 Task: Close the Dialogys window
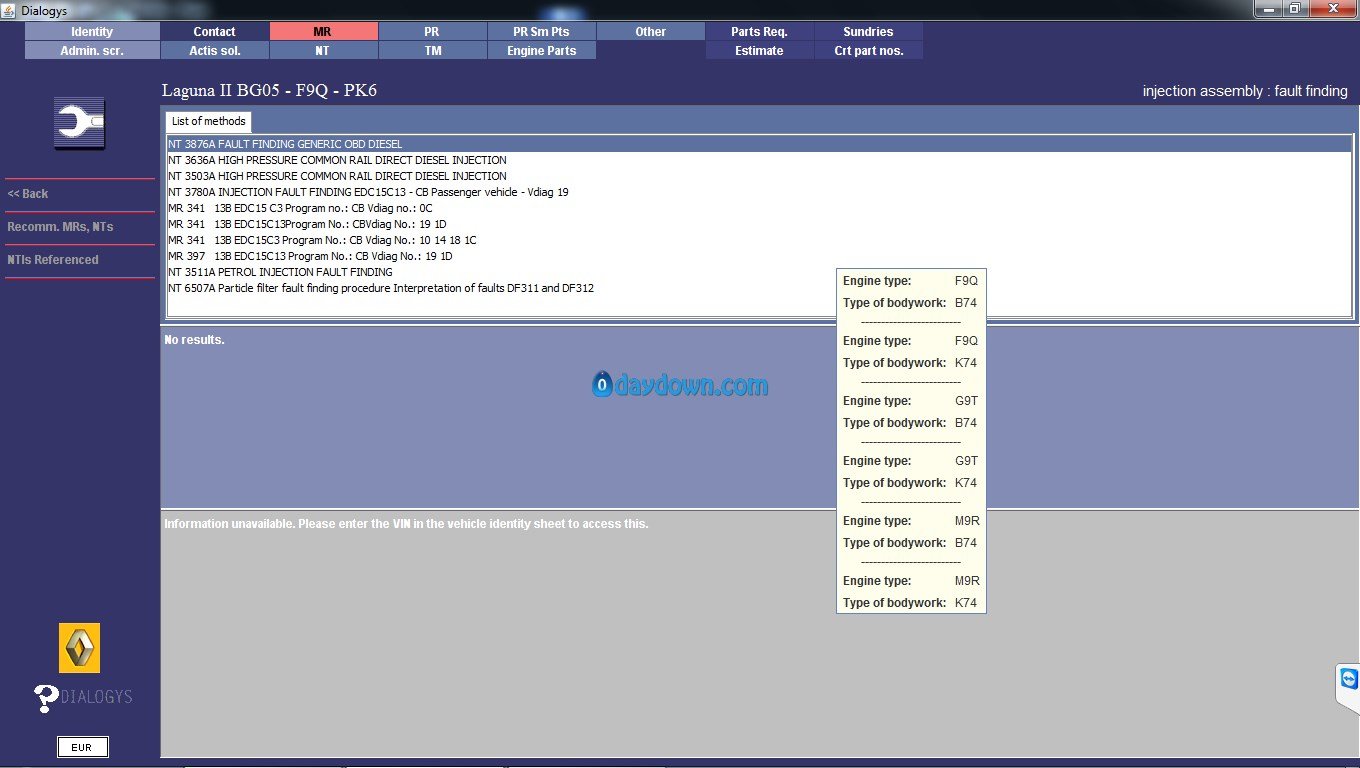(x=1332, y=8)
